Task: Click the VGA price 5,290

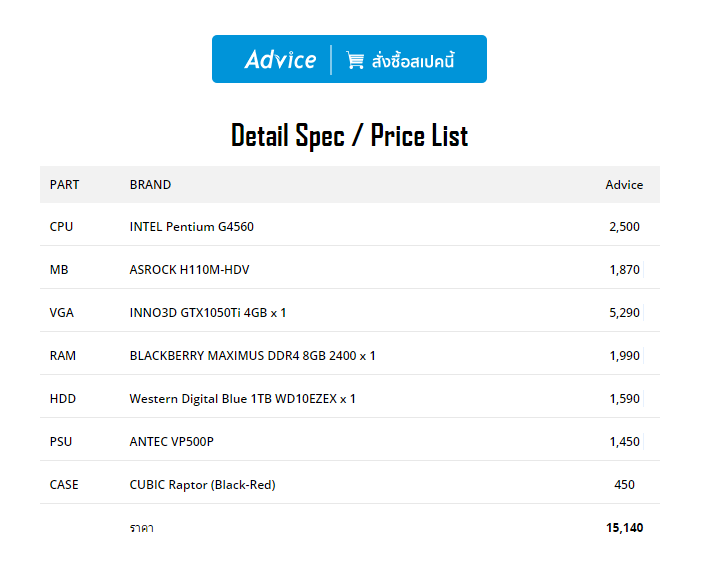Action: (624, 313)
